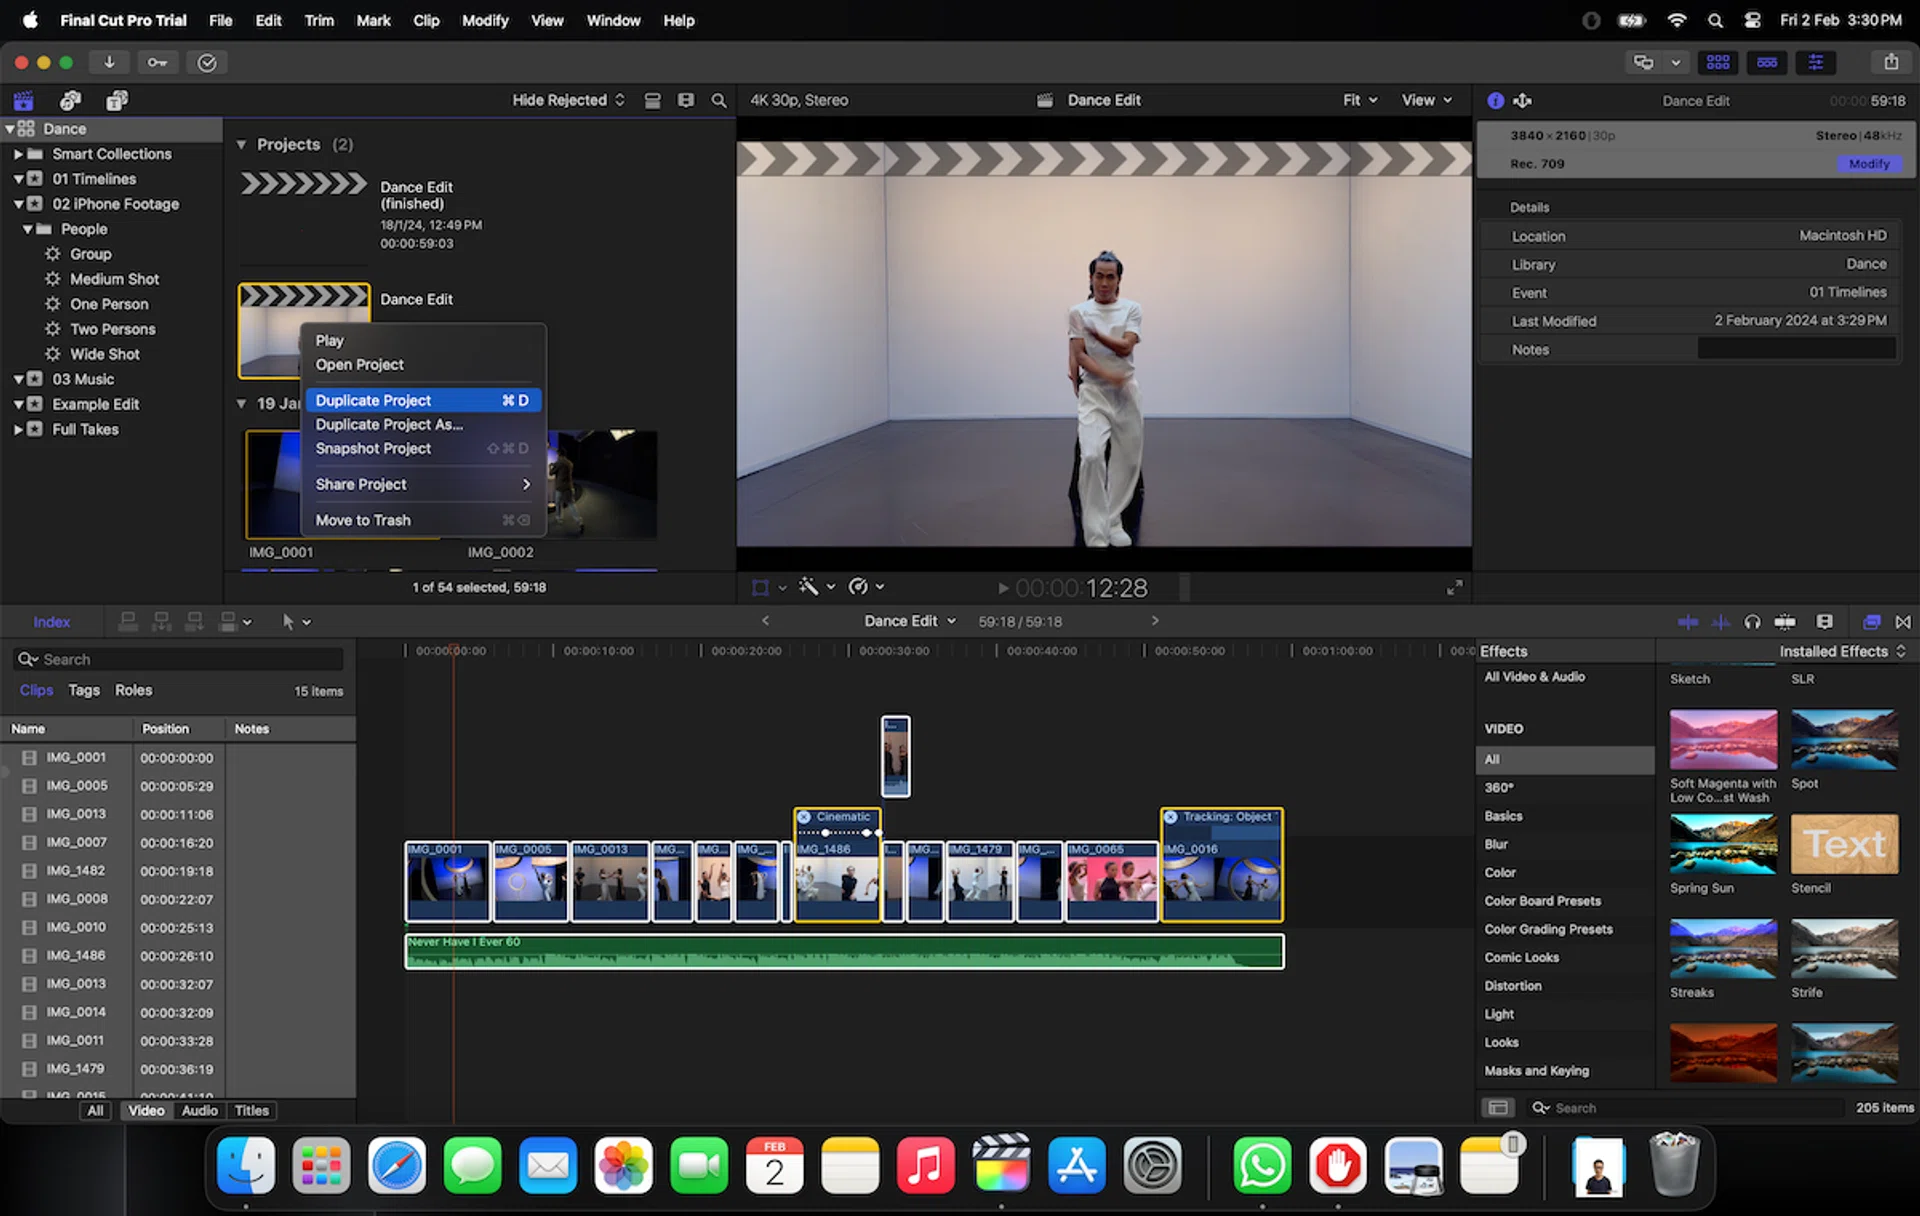1920x1216 pixels.
Task: Open the Photos and Audio sidebar
Action: tap(69, 100)
